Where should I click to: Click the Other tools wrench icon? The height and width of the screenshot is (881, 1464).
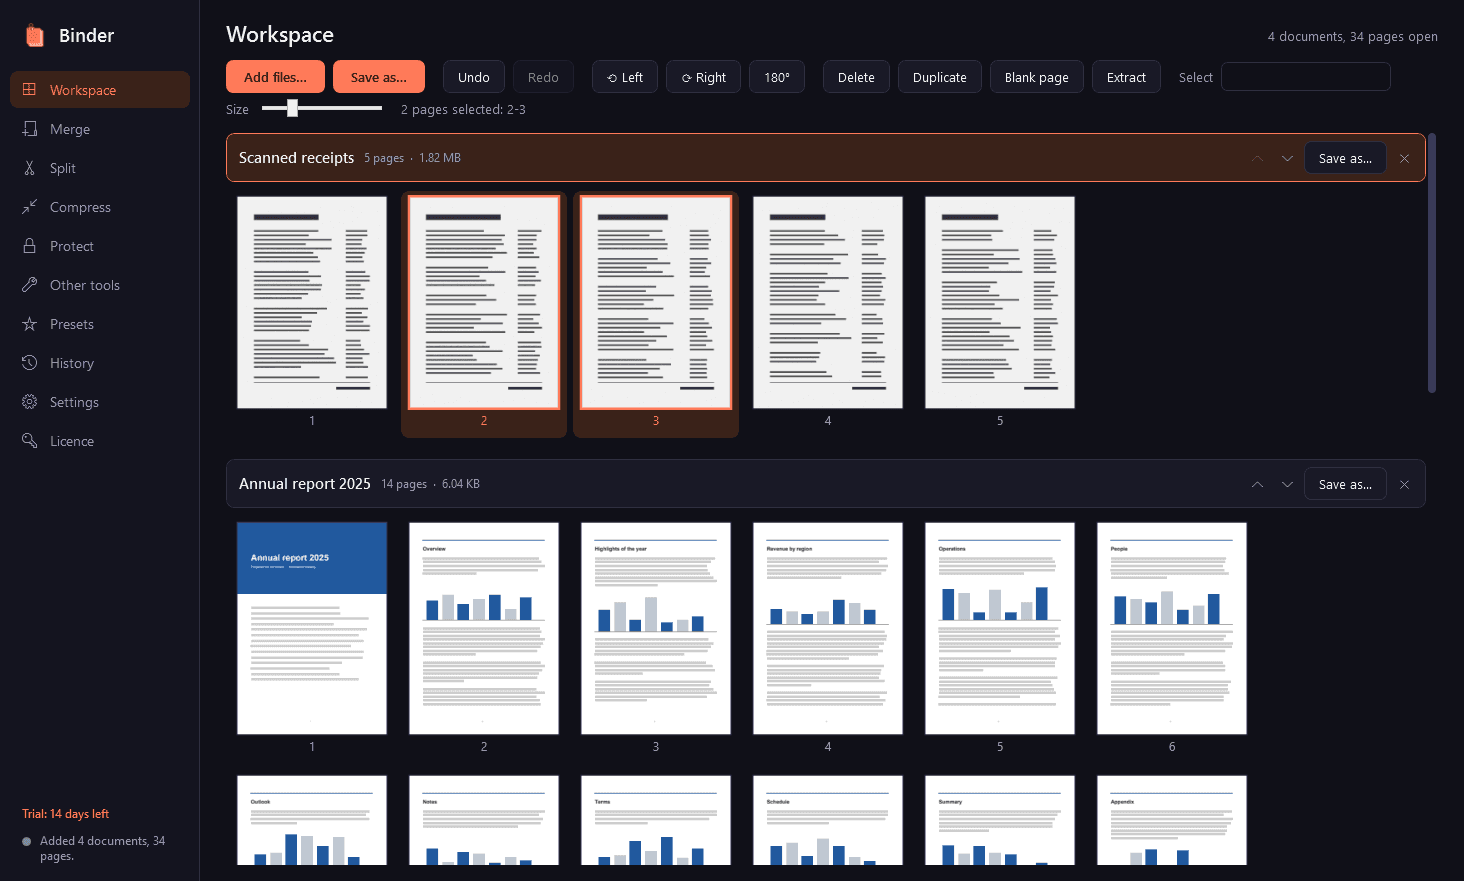pyautogui.click(x=30, y=285)
